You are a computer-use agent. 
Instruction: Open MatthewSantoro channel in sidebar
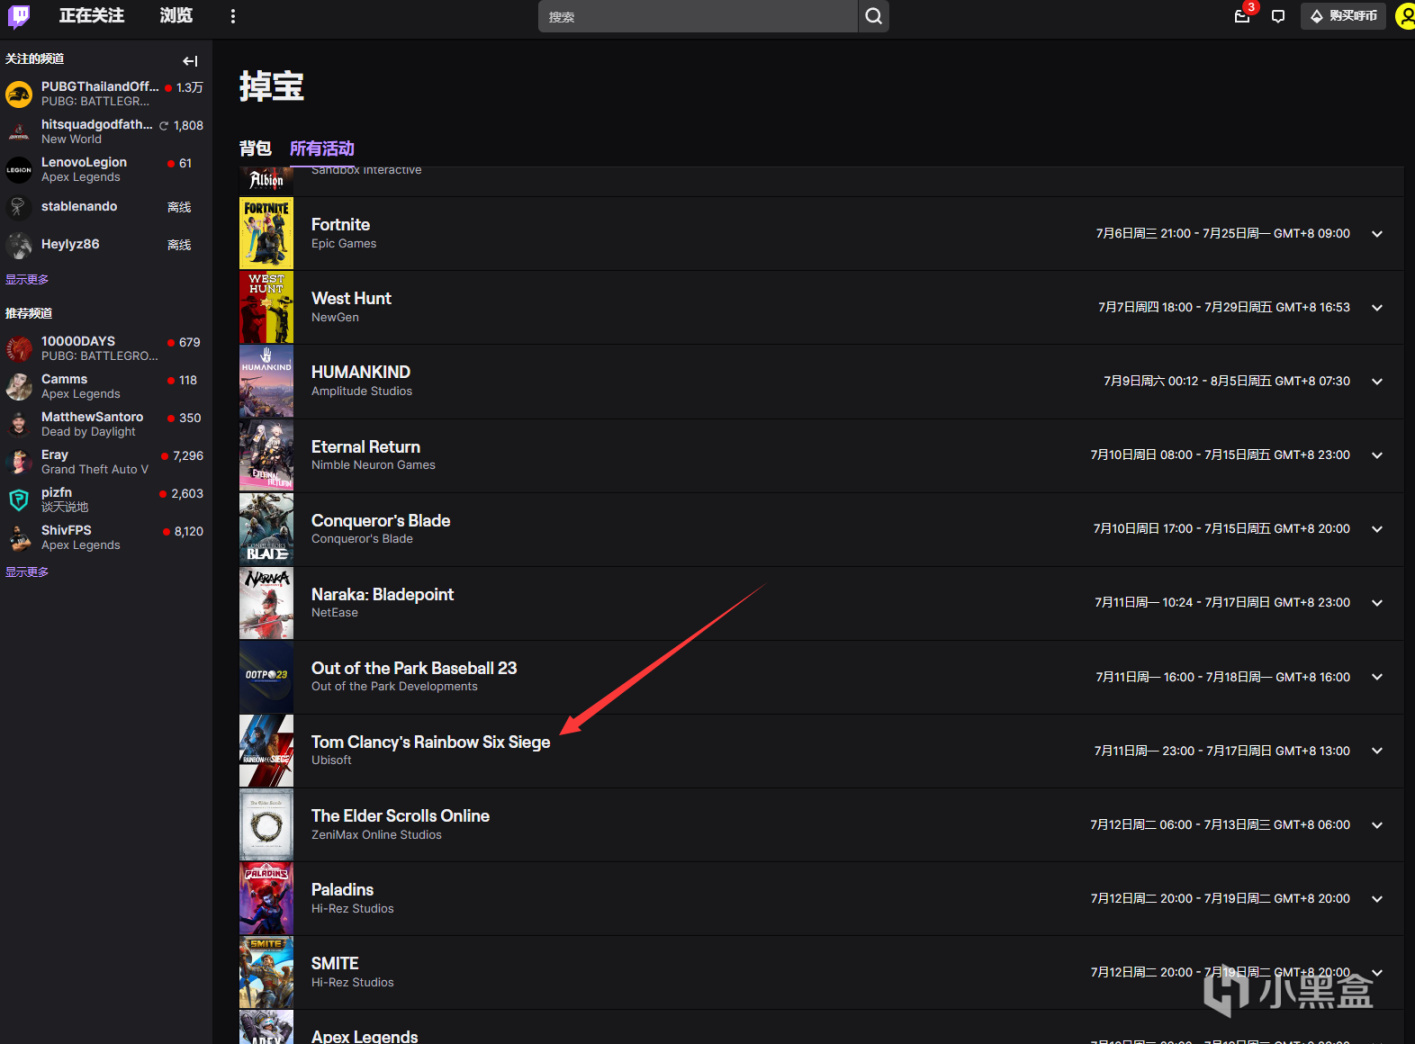[106, 424]
